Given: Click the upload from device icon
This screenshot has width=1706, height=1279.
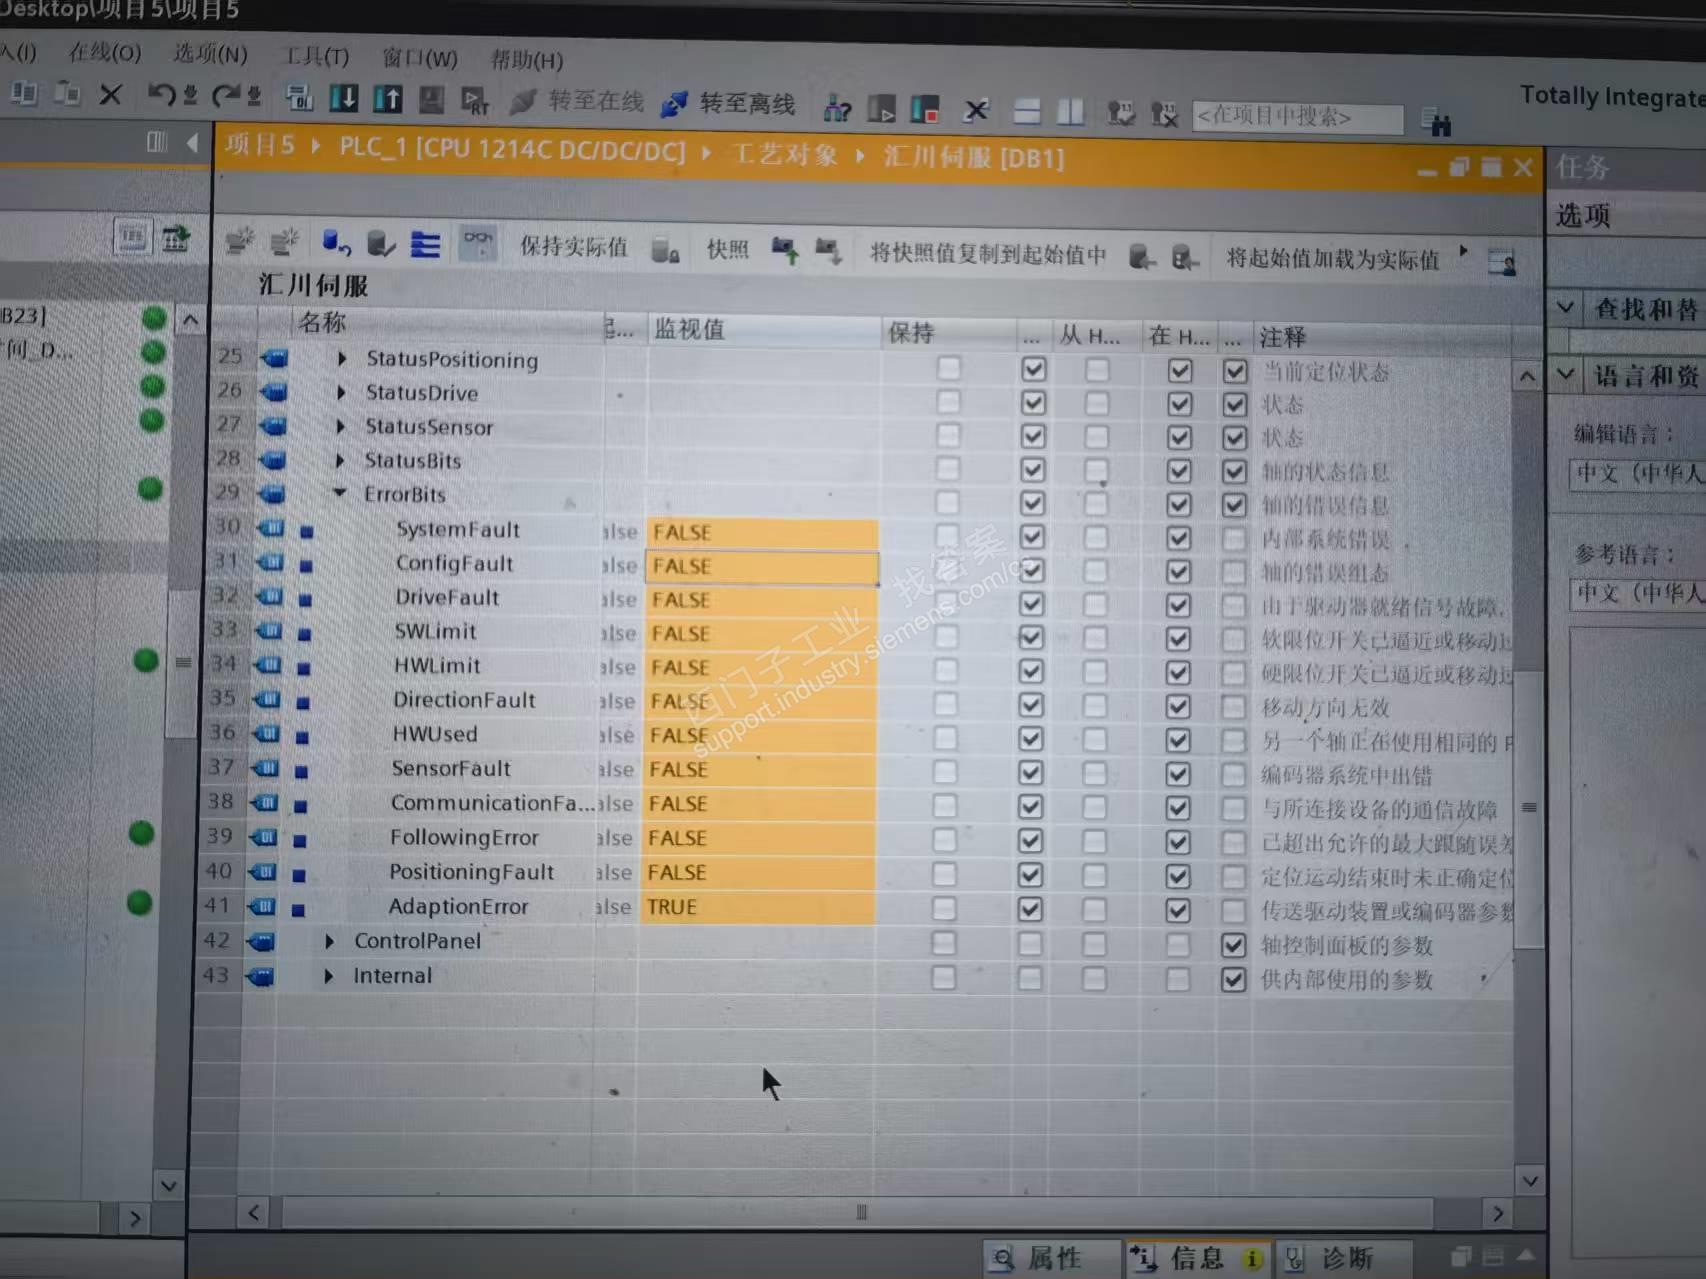Looking at the screenshot, I should pos(387,98).
